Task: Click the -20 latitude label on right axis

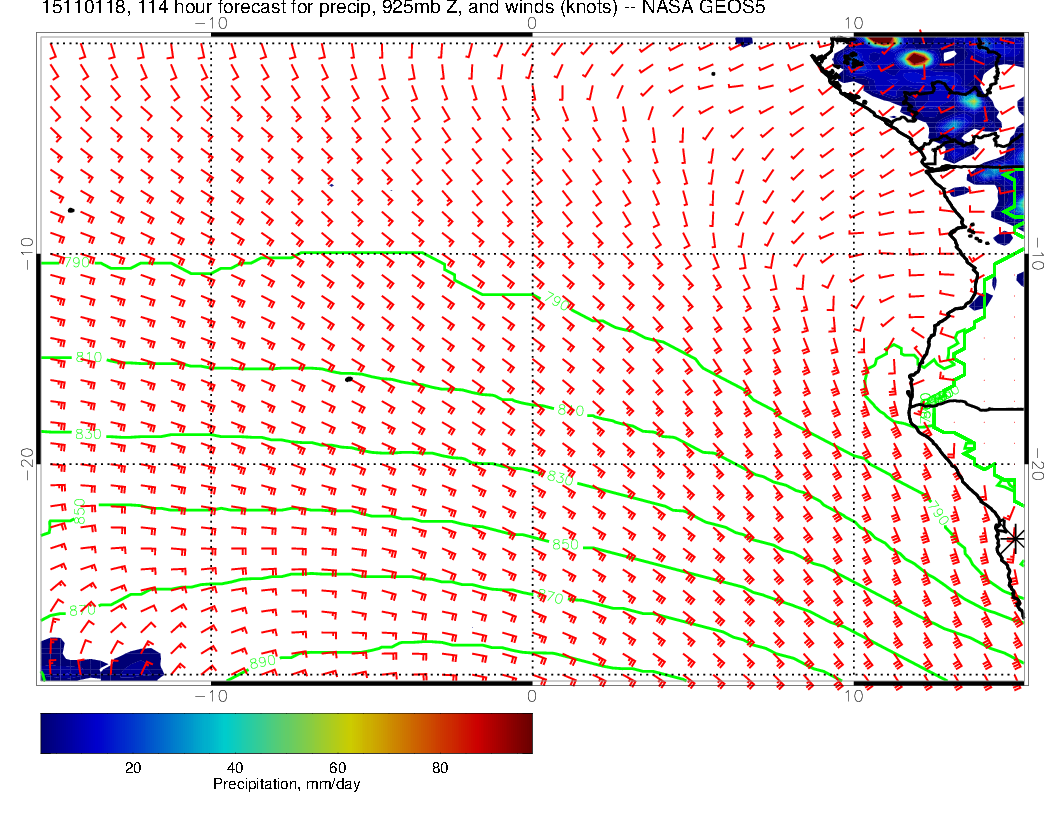Action: click(1040, 464)
